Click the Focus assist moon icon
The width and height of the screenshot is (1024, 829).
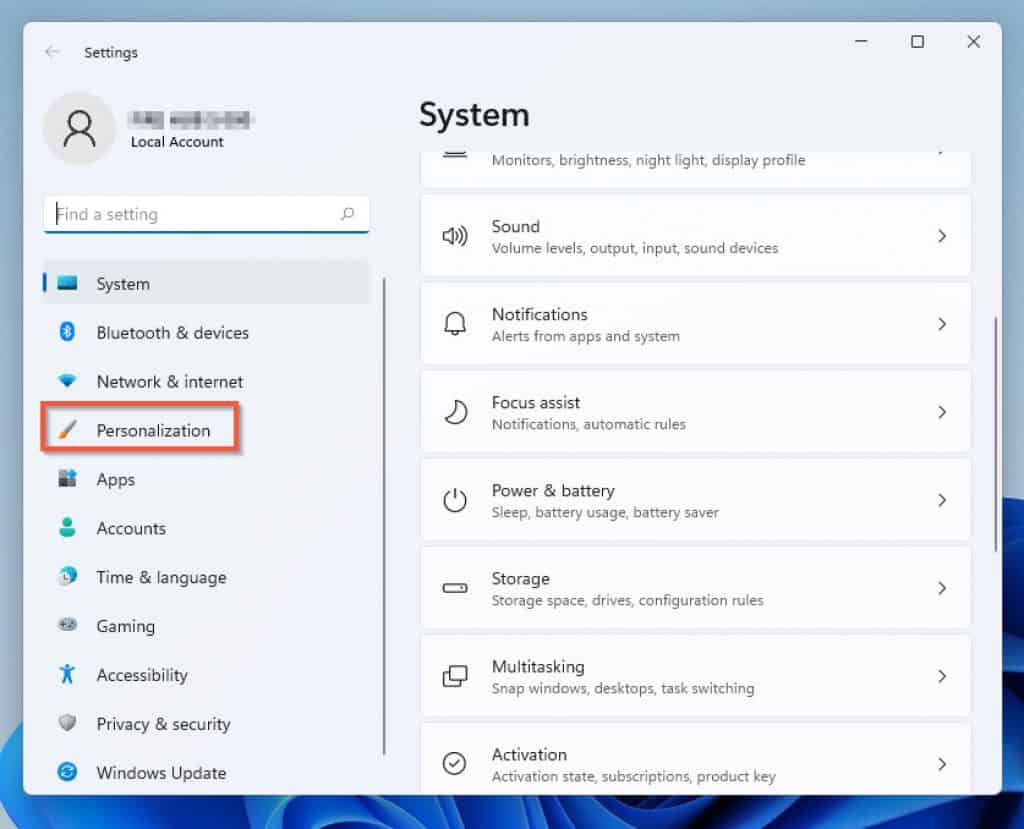455,412
